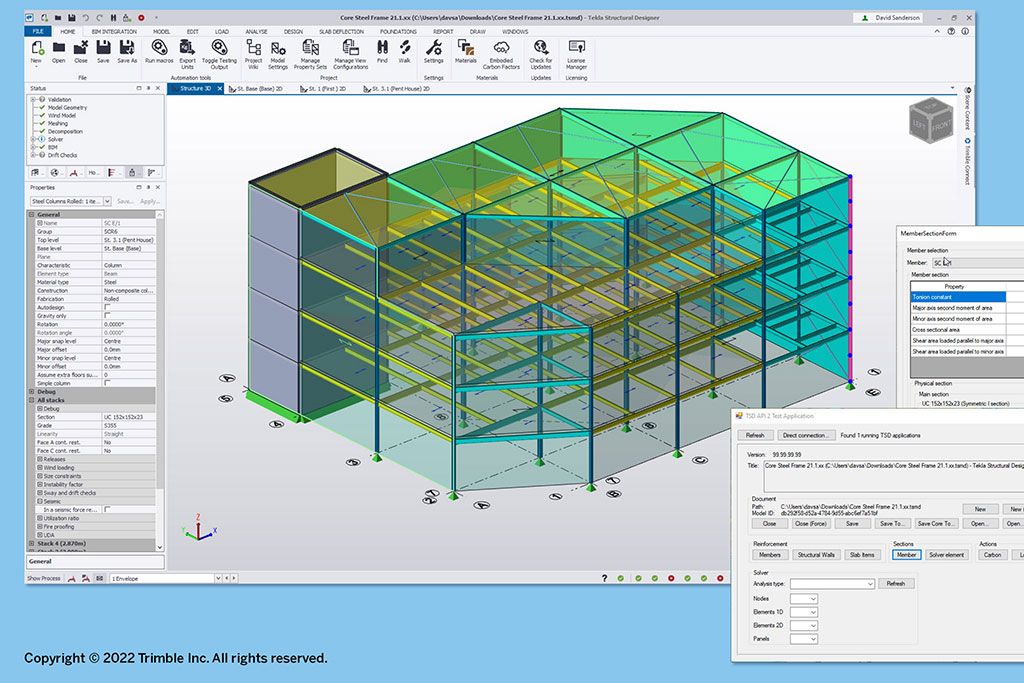
Task: Click the Direct connection... button
Action: [x=807, y=435]
